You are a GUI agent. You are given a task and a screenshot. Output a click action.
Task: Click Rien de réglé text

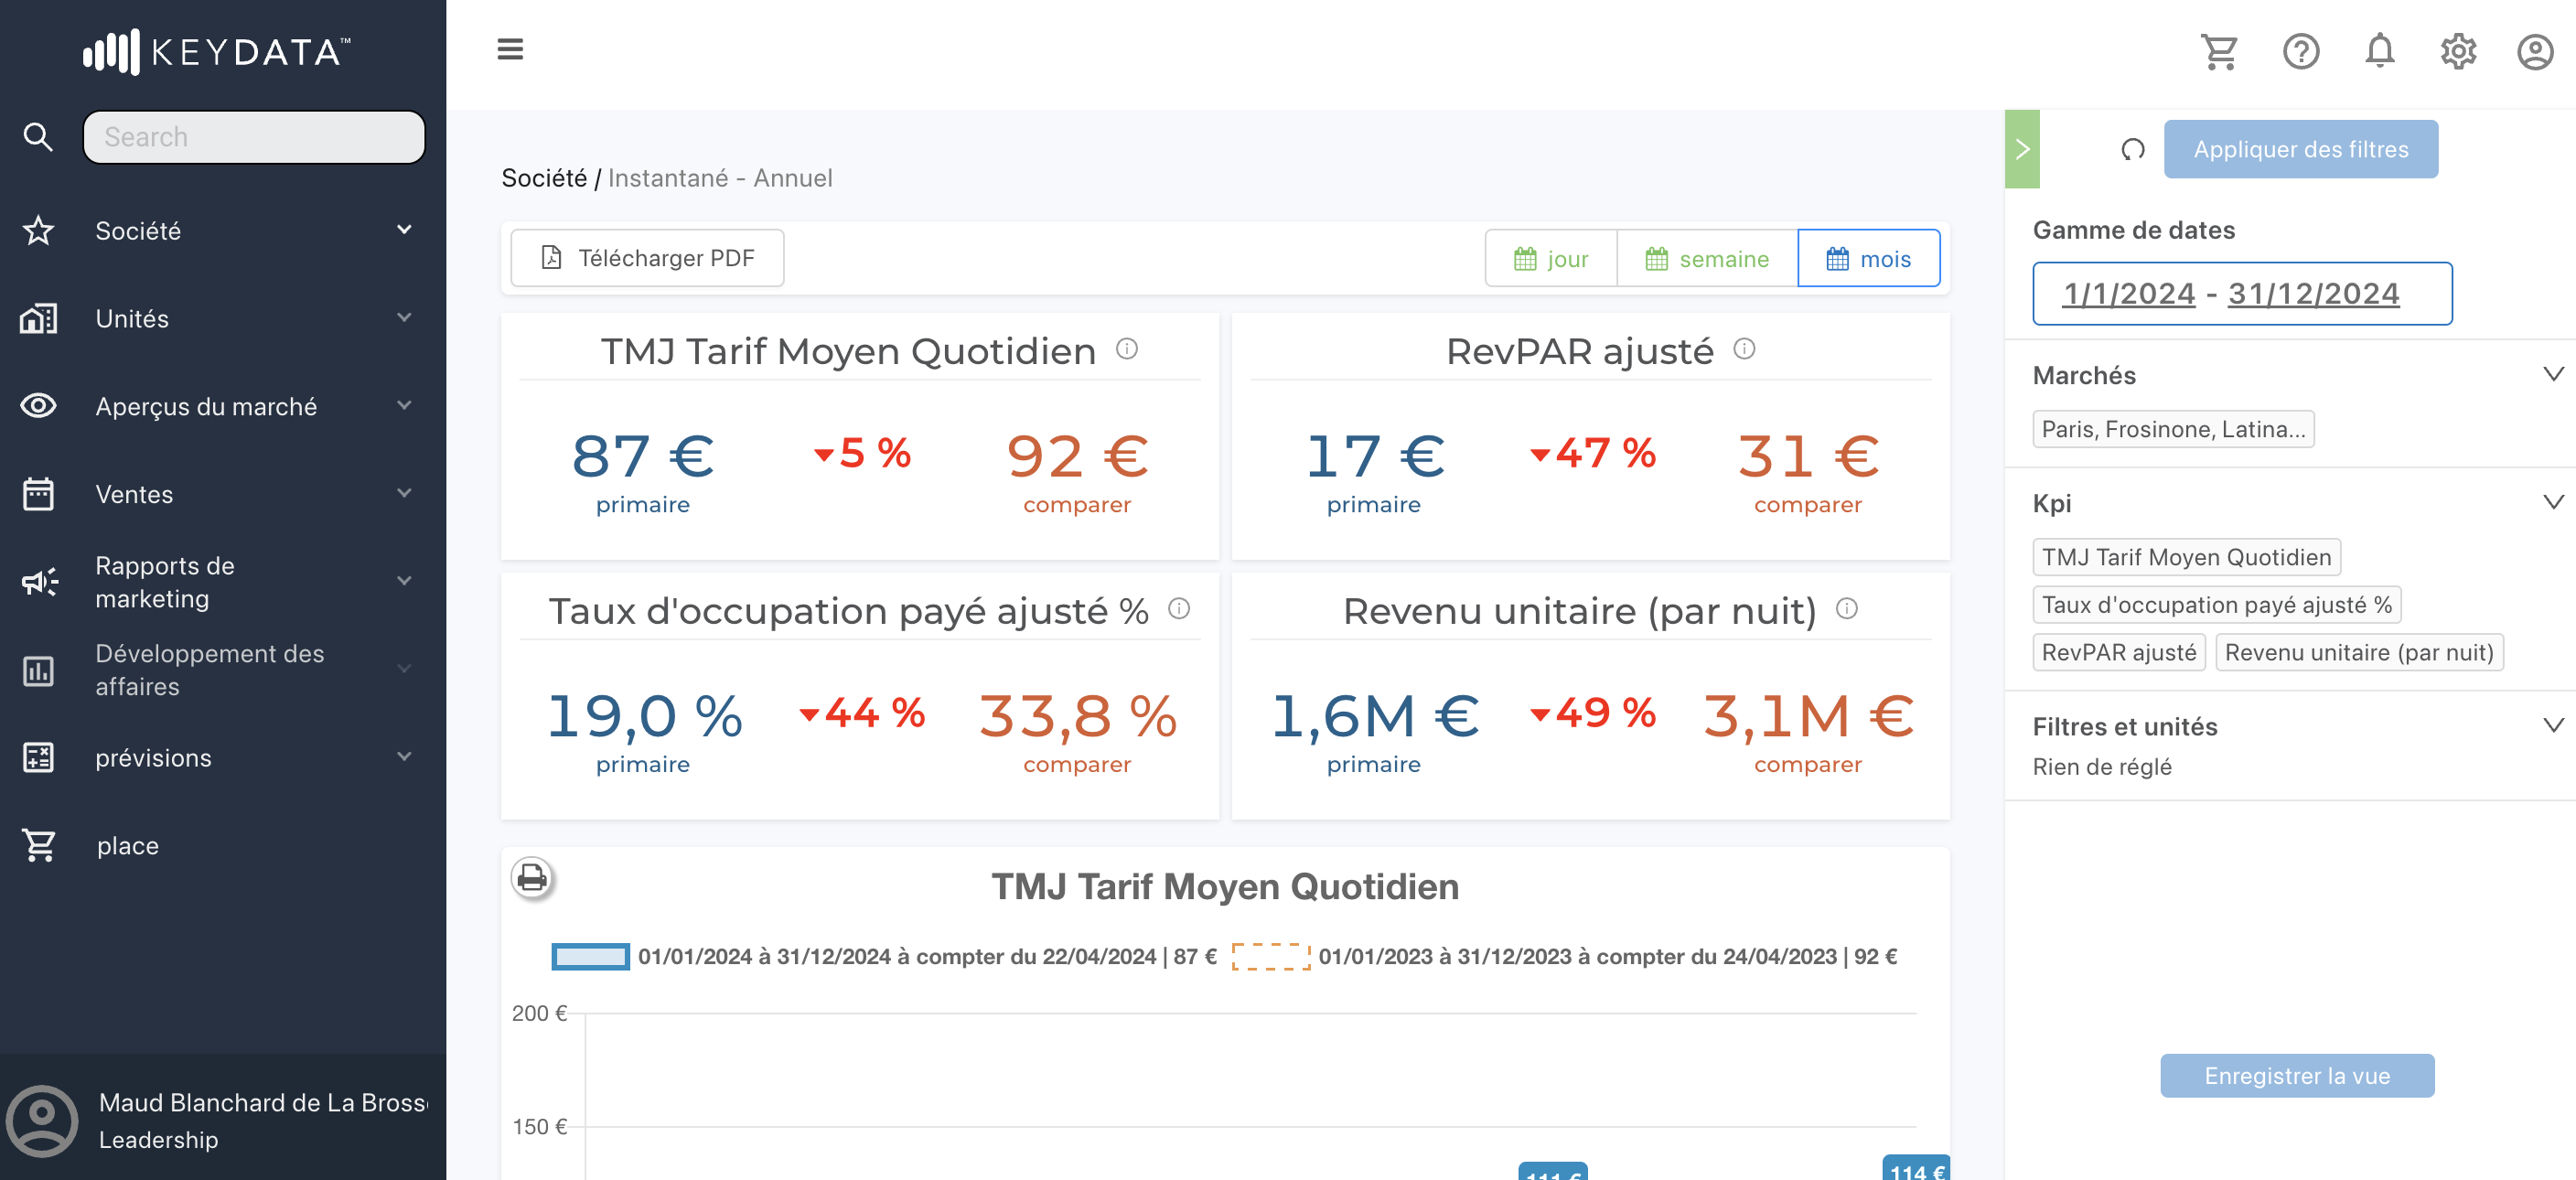click(2101, 767)
